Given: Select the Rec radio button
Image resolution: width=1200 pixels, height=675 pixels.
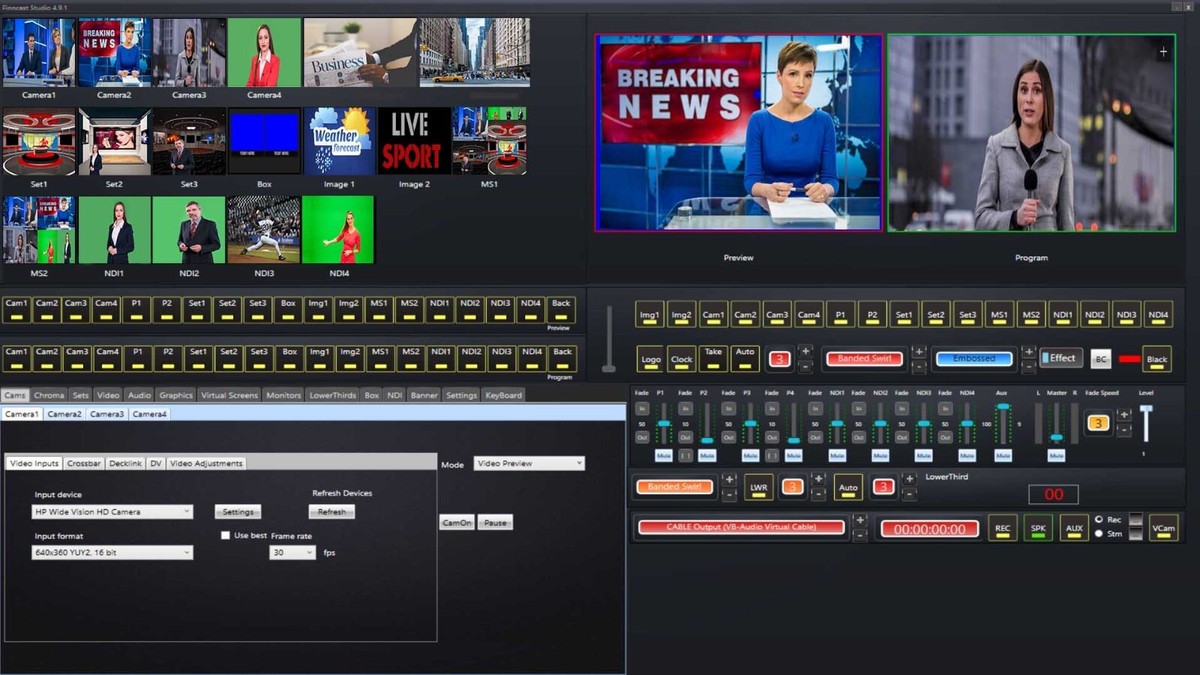Looking at the screenshot, I should [1100, 520].
